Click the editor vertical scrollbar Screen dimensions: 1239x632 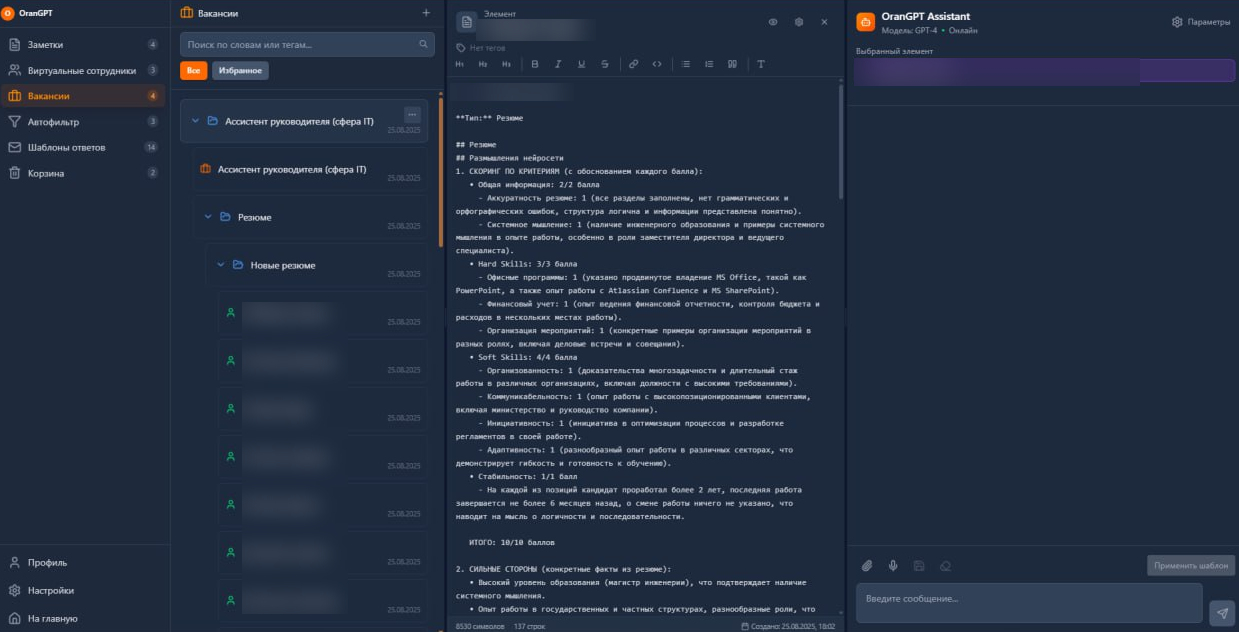tap(841, 140)
